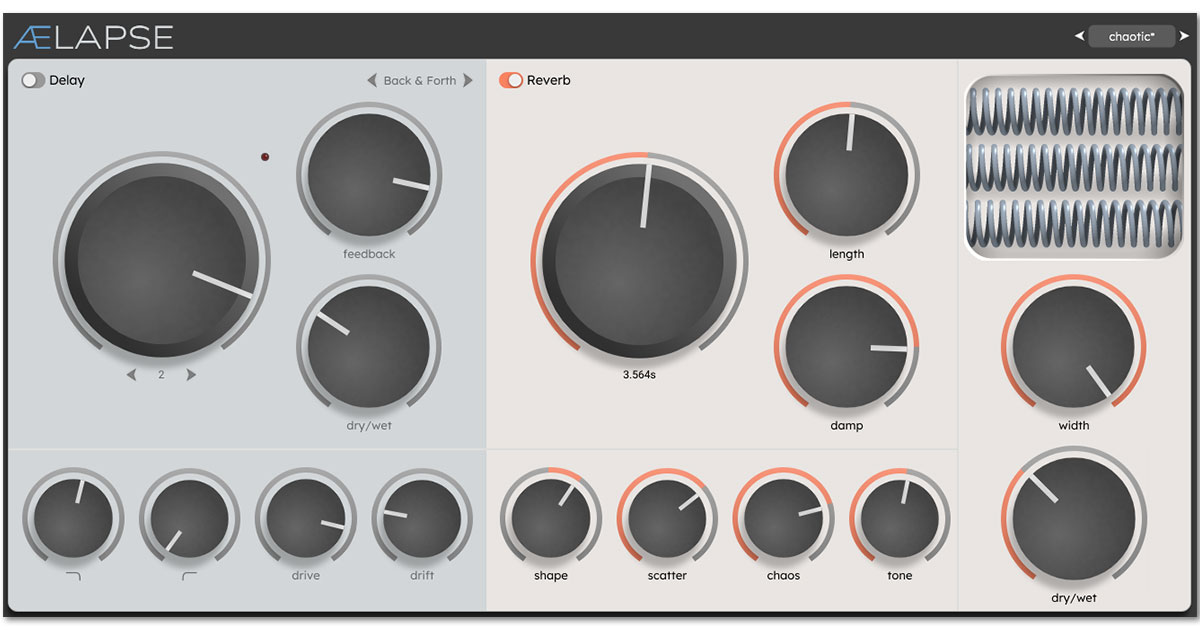Switch to the previous delay mode

pos(372,81)
